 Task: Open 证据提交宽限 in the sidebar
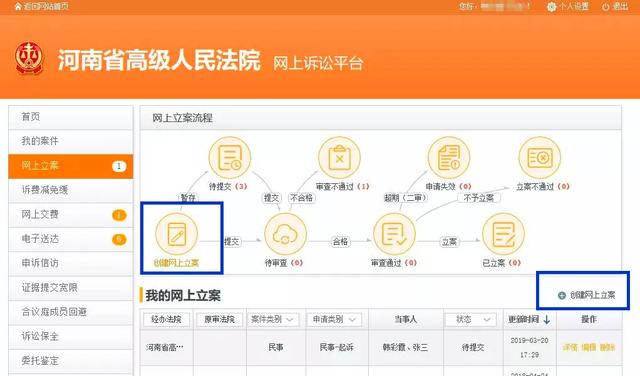click(x=71, y=288)
